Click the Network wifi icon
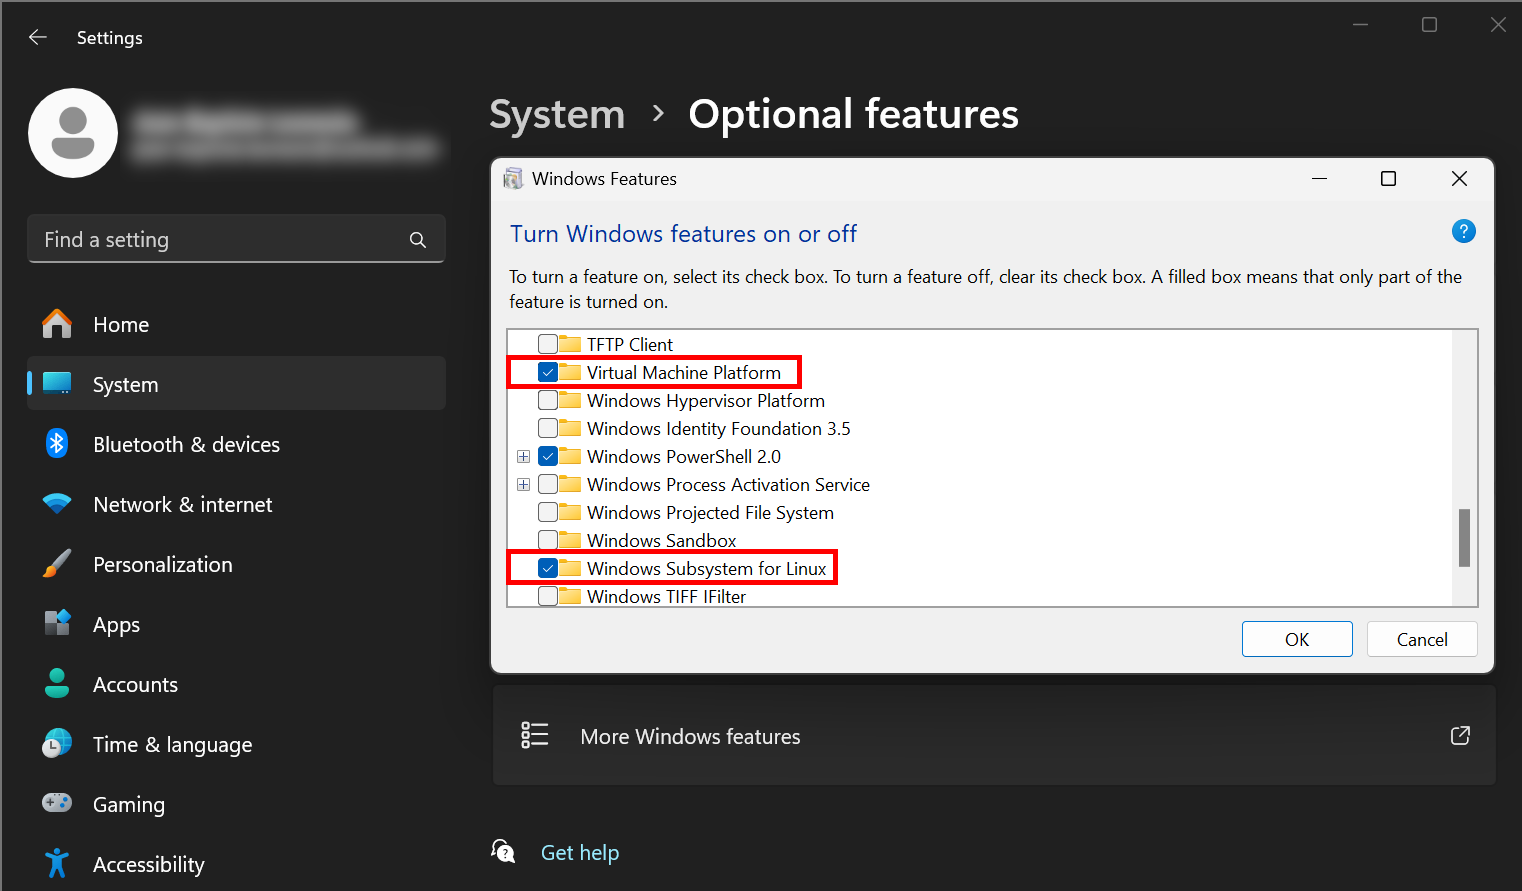Screen dimensions: 1522x891 (x=57, y=503)
